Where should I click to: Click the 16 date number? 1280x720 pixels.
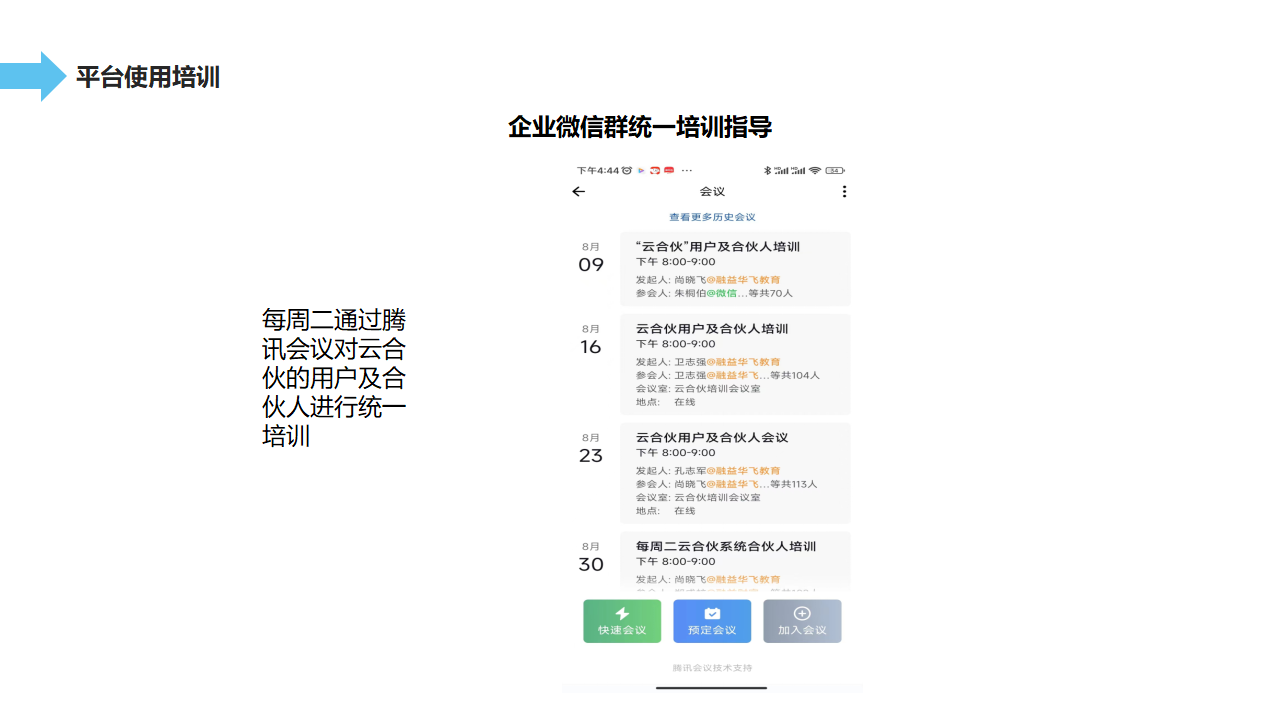[591, 347]
